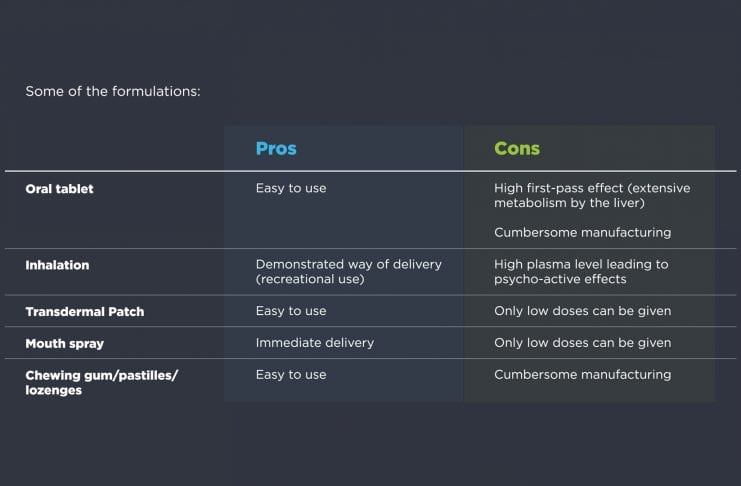The width and height of the screenshot is (741, 486).
Task: Click Transdermal Patch 'Easy to use' cell
Action: click(291, 311)
